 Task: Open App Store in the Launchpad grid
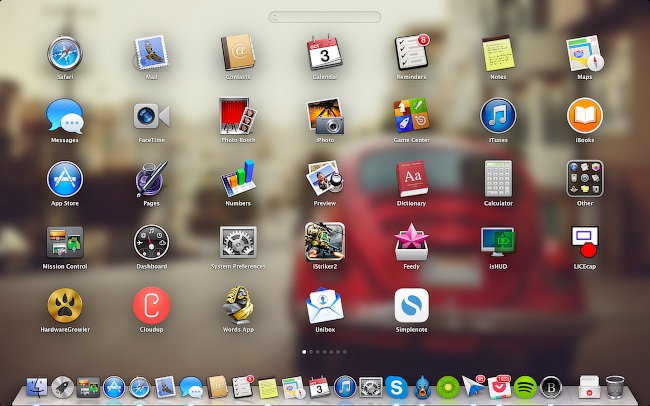[x=65, y=179]
